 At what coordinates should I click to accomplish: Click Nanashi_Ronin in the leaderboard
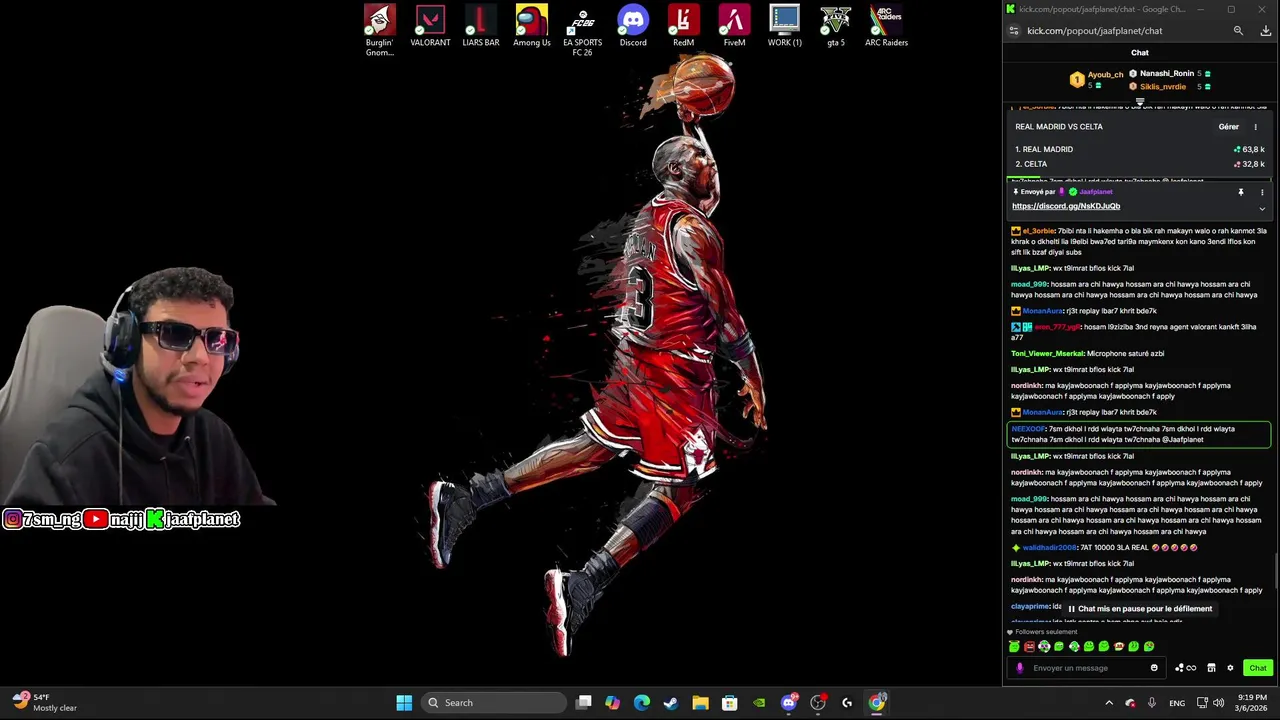pos(1167,74)
